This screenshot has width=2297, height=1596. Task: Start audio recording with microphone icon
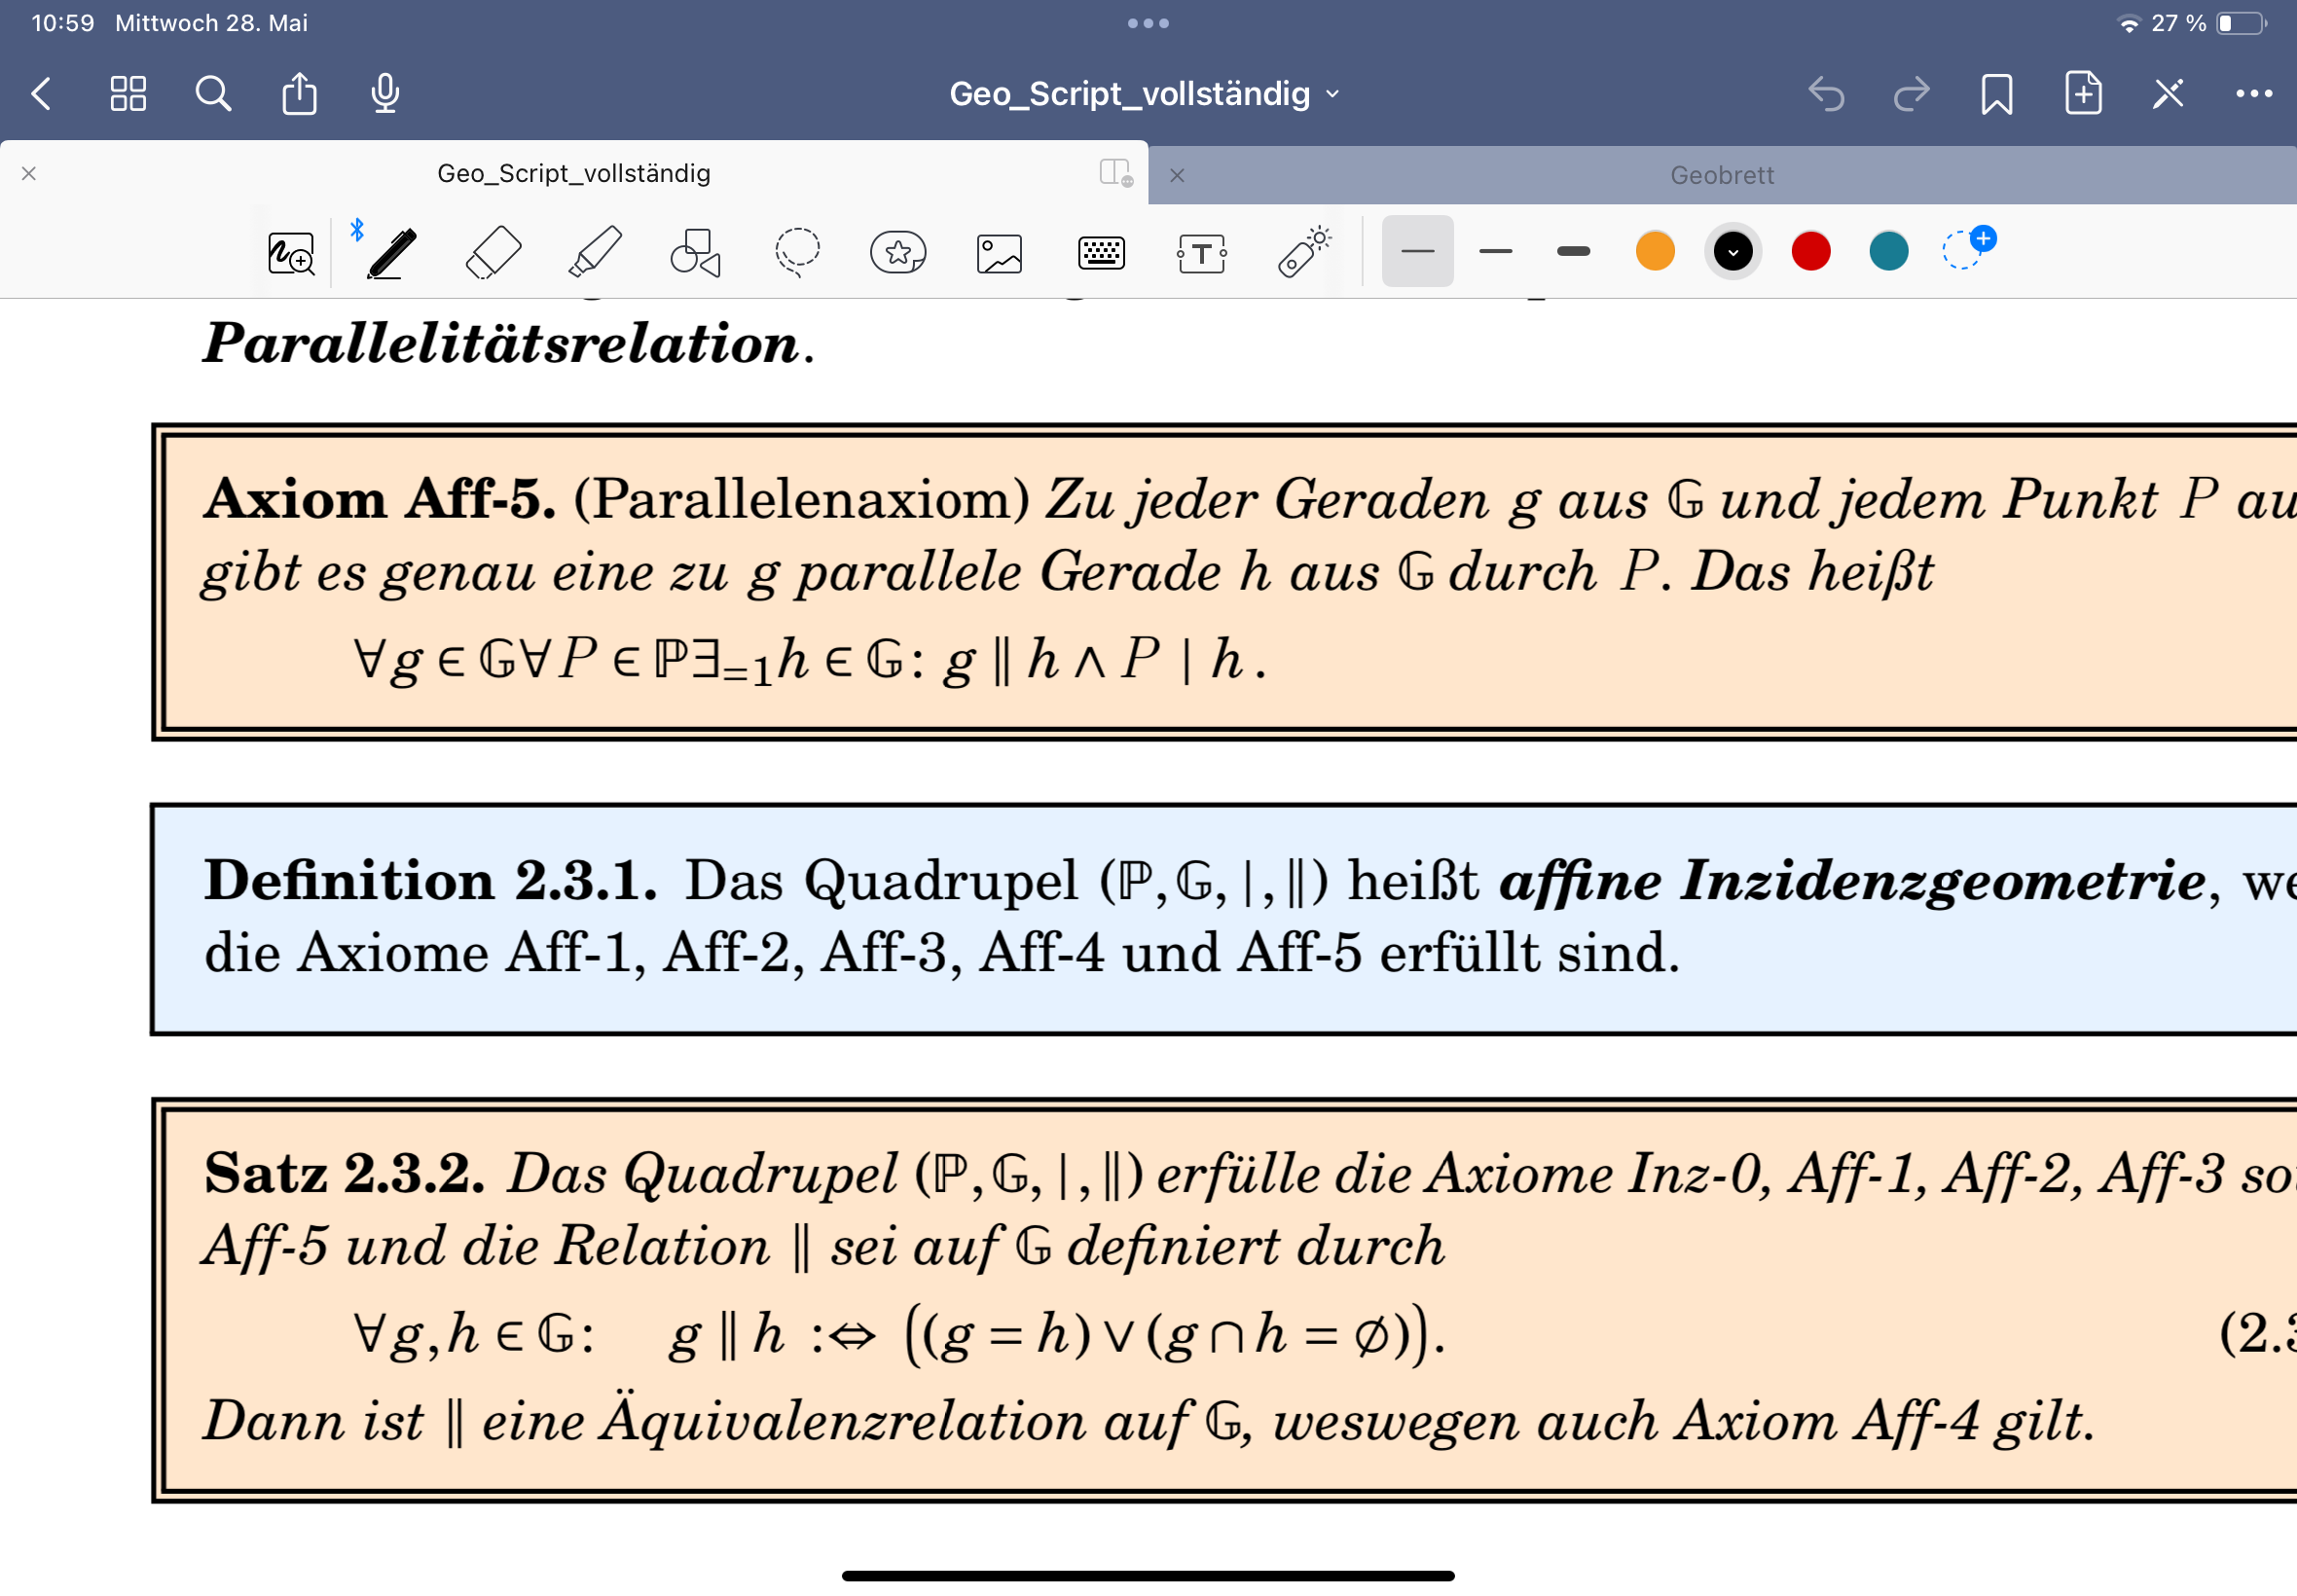coord(385,94)
